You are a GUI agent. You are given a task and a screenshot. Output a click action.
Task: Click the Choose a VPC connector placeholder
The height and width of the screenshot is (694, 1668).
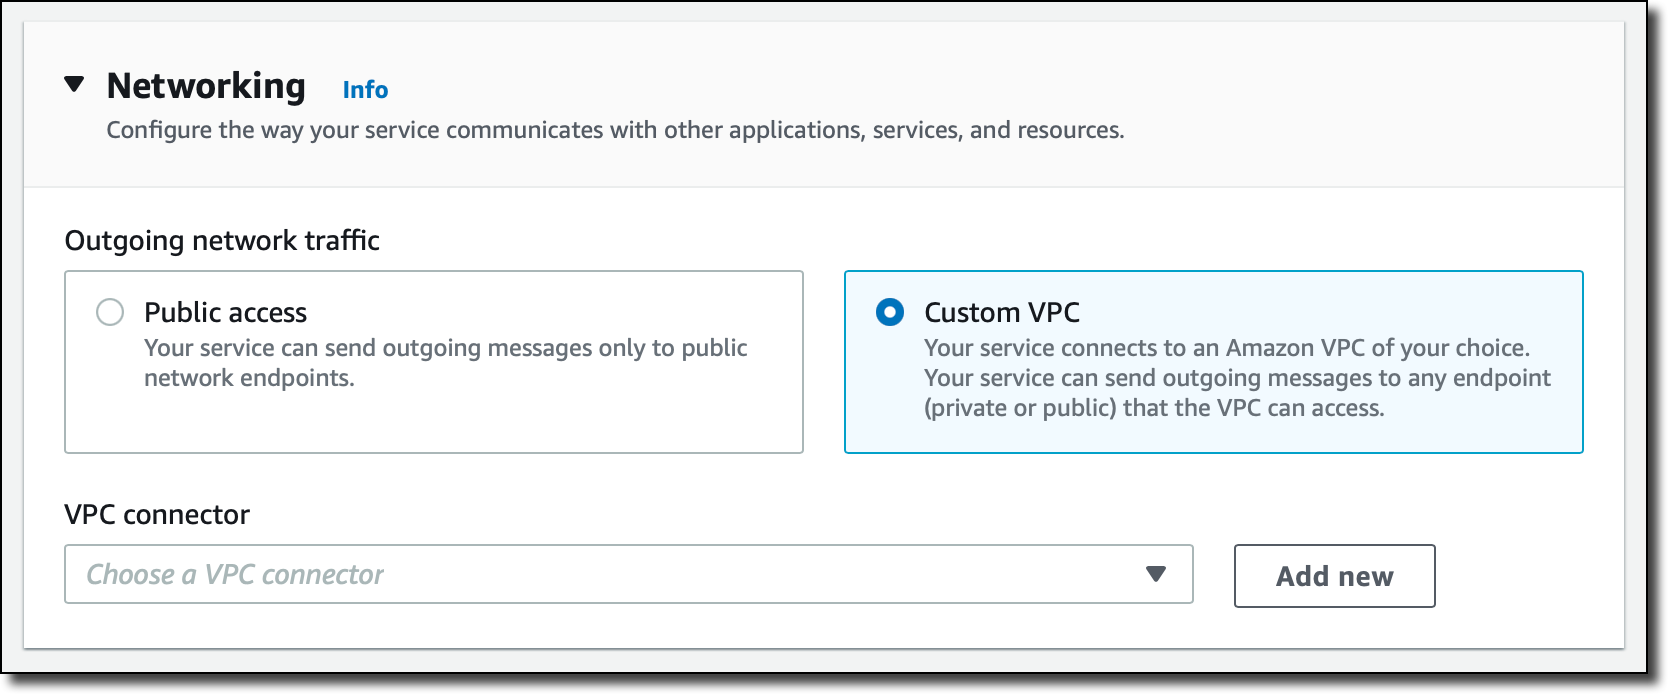tap(235, 575)
